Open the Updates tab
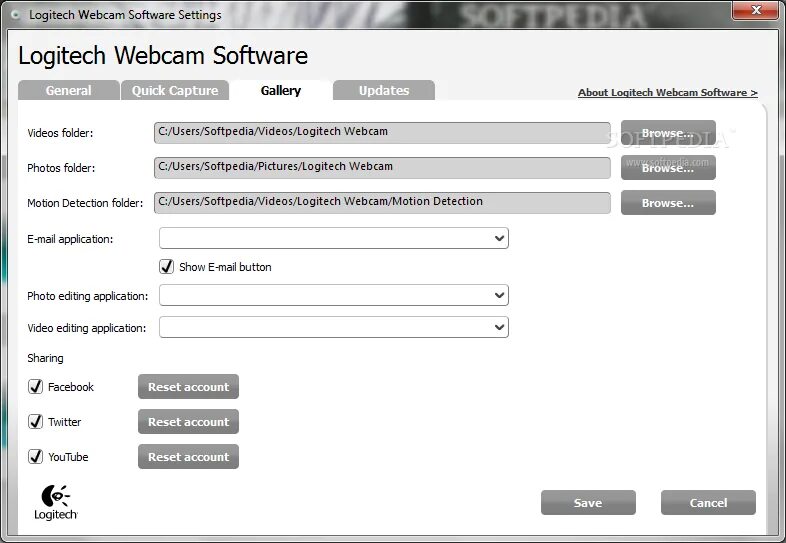Image resolution: width=786 pixels, height=543 pixels. (x=384, y=90)
